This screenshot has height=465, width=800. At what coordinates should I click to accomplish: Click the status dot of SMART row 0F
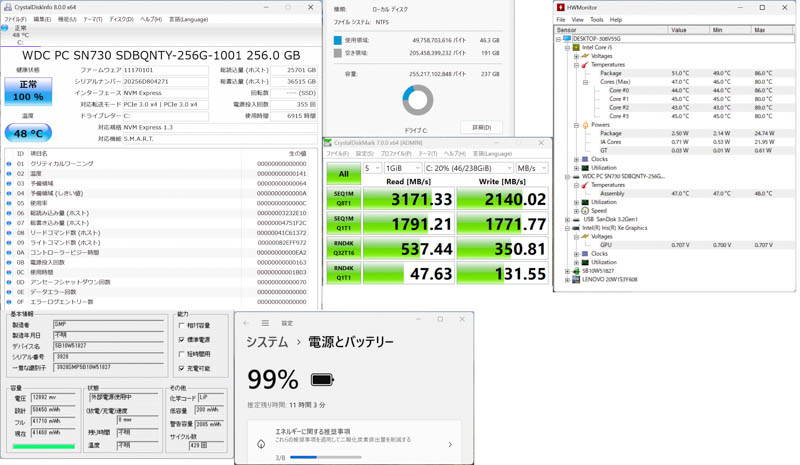[x=9, y=302]
